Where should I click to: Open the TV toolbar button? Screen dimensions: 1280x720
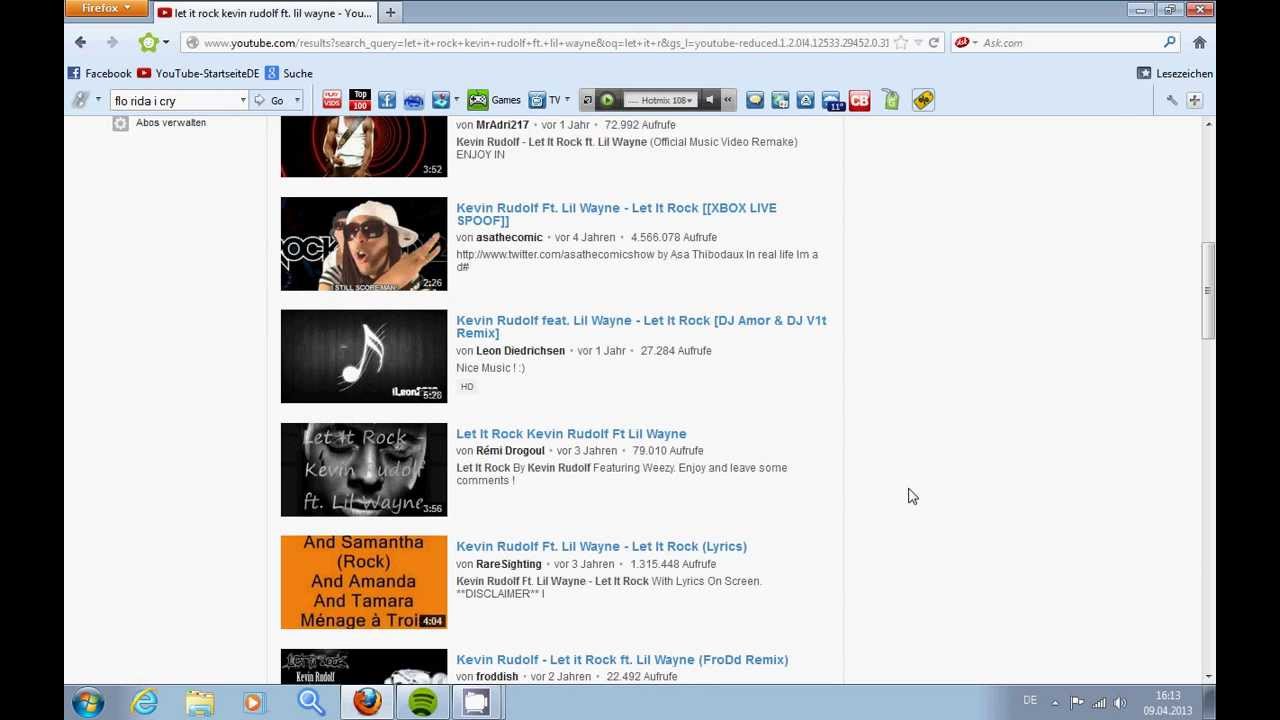(x=545, y=100)
